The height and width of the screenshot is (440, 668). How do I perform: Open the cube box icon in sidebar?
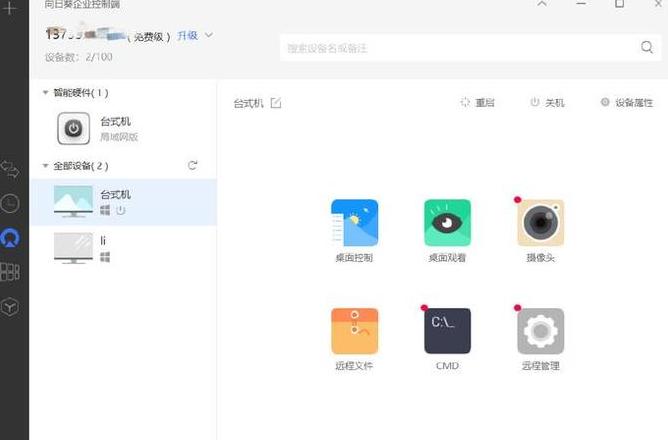tap(10, 307)
